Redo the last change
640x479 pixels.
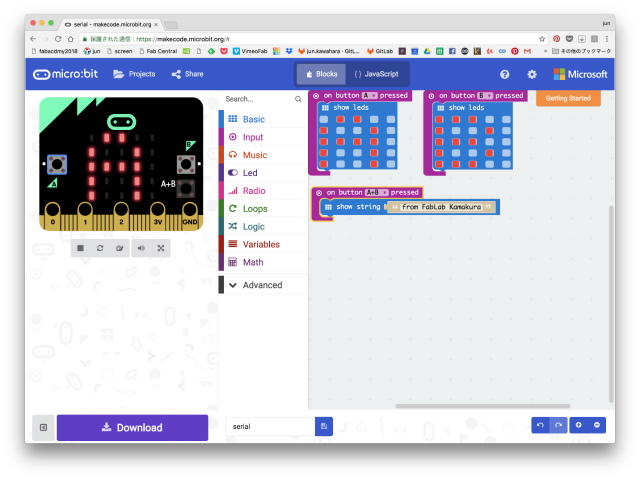[558, 425]
